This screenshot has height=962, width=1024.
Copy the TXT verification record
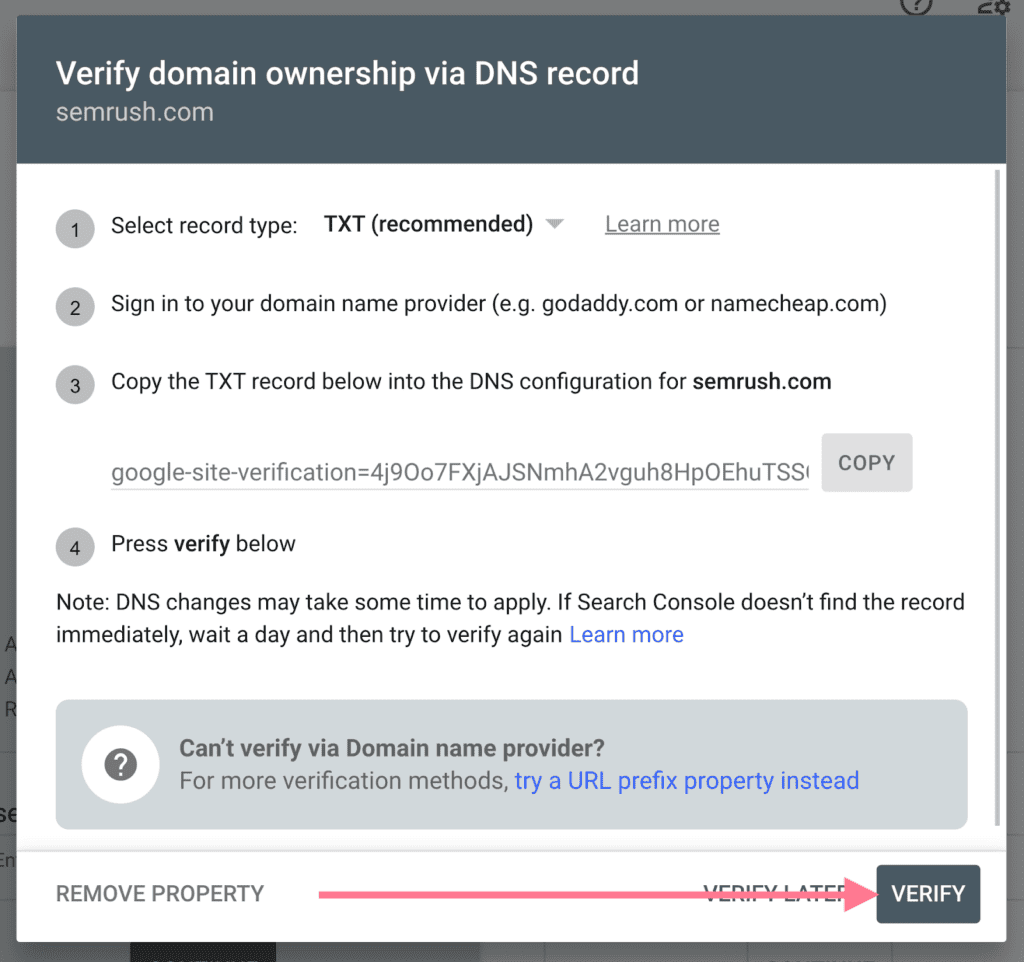(866, 462)
